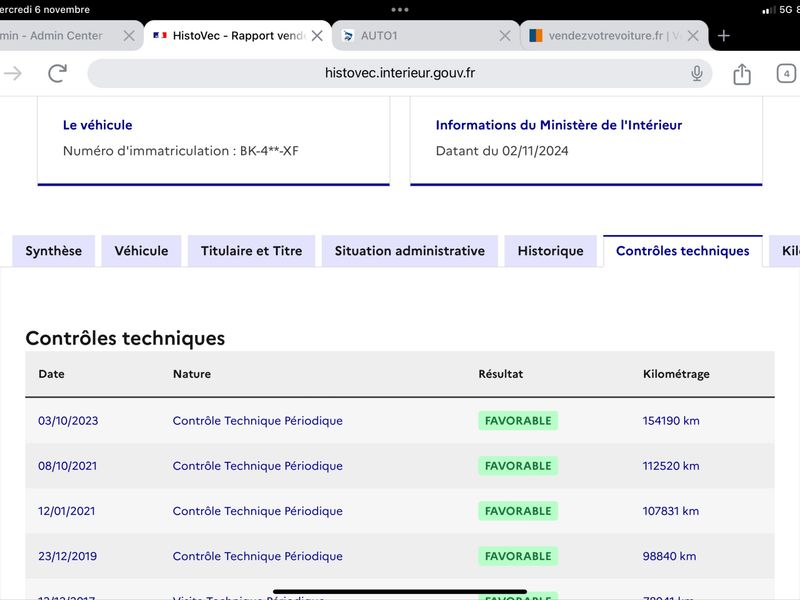
Task: Go forward with the arrow icon
Action: coord(13,73)
